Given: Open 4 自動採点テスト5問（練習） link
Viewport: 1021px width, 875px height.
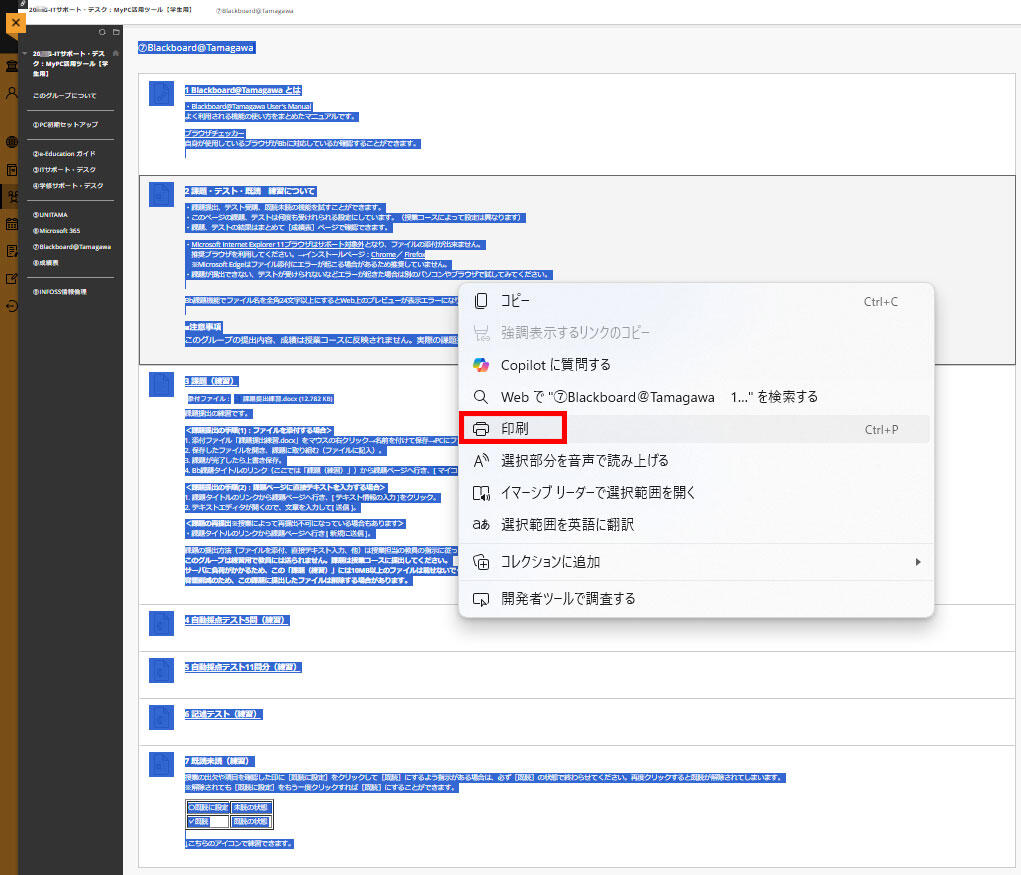Looking at the screenshot, I should pos(236,620).
